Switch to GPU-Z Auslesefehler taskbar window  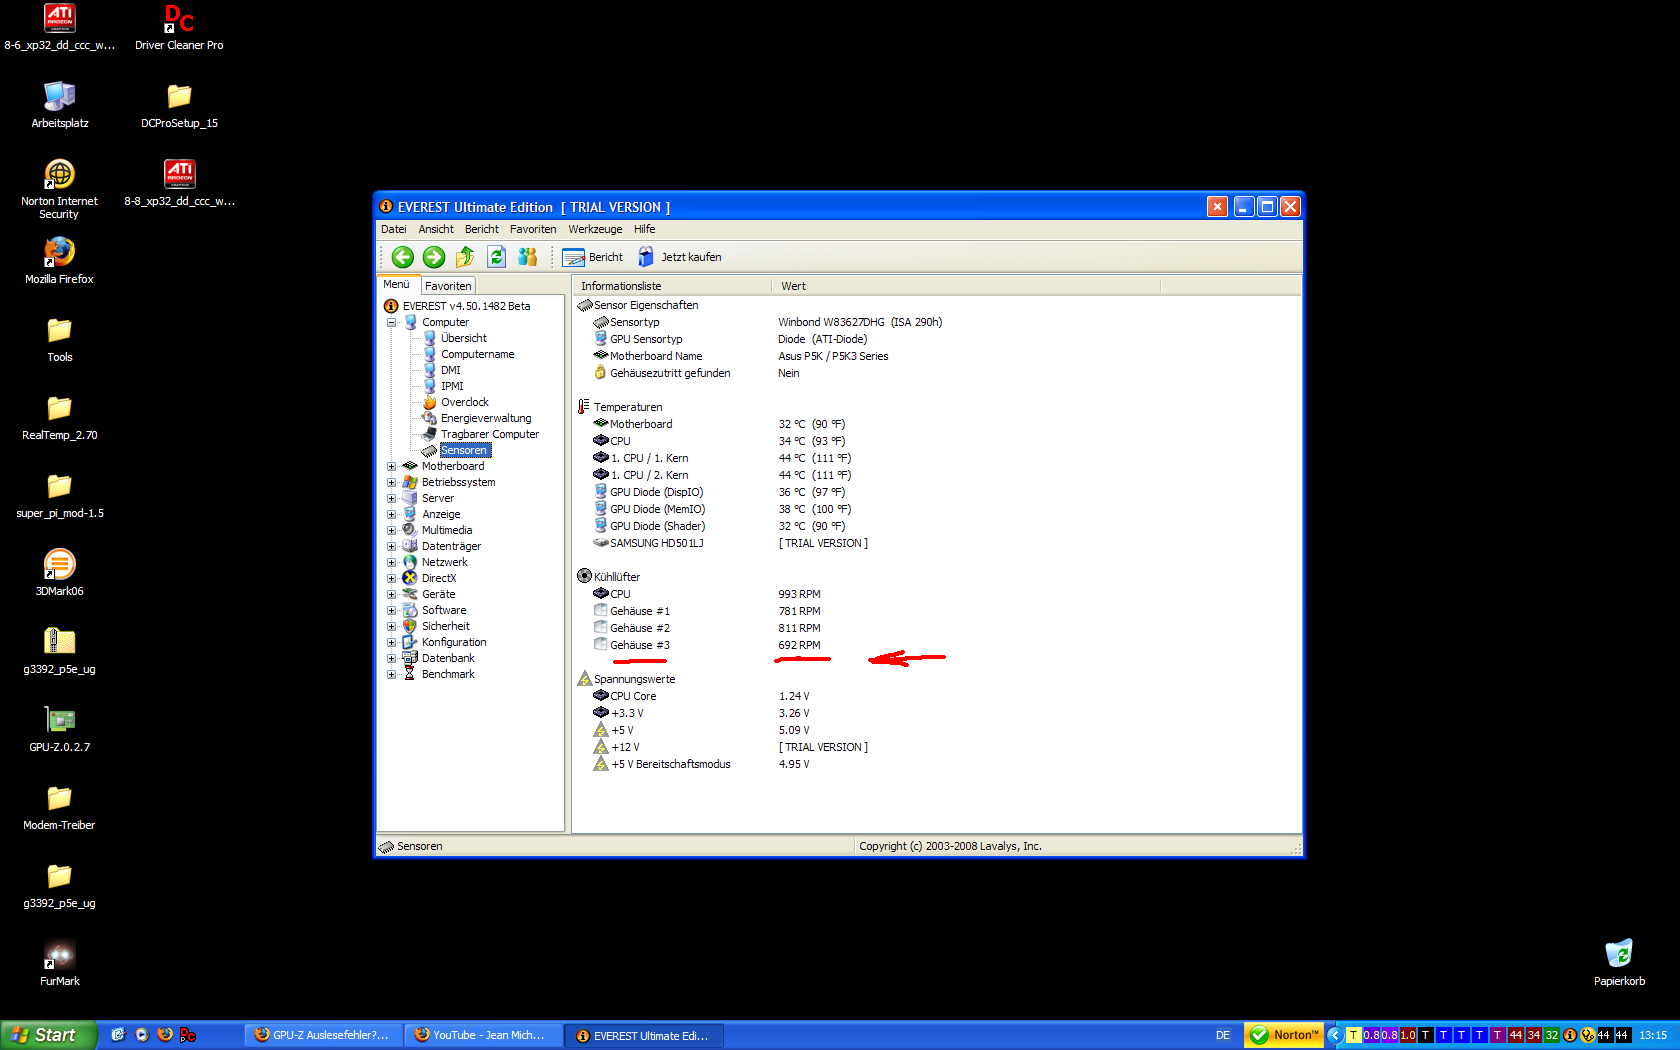tap(324, 1035)
